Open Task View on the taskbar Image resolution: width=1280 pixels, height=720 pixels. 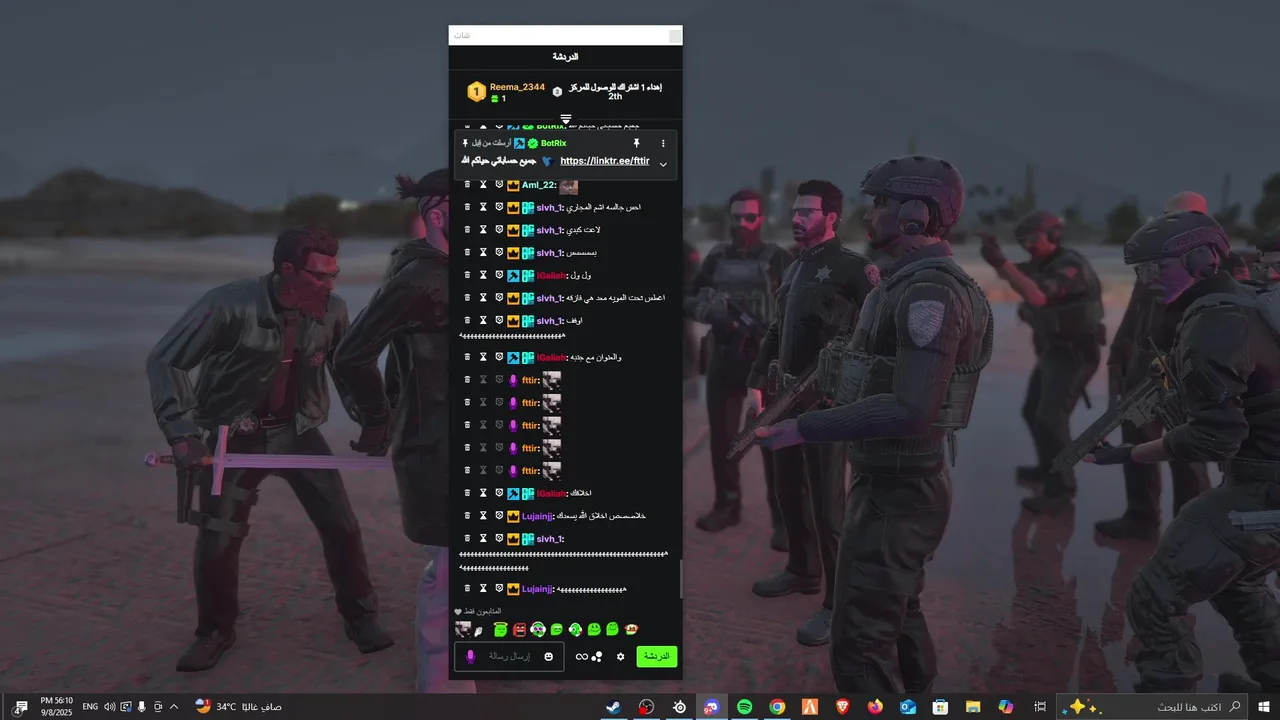1040,707
